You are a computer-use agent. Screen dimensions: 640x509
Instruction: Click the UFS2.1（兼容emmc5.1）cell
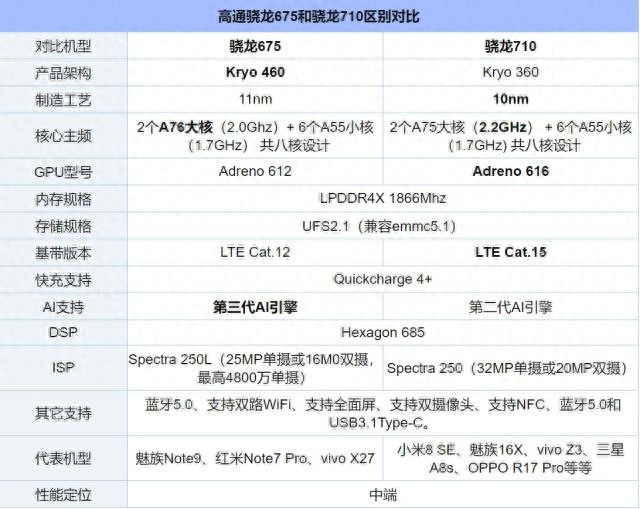[383, 226]
